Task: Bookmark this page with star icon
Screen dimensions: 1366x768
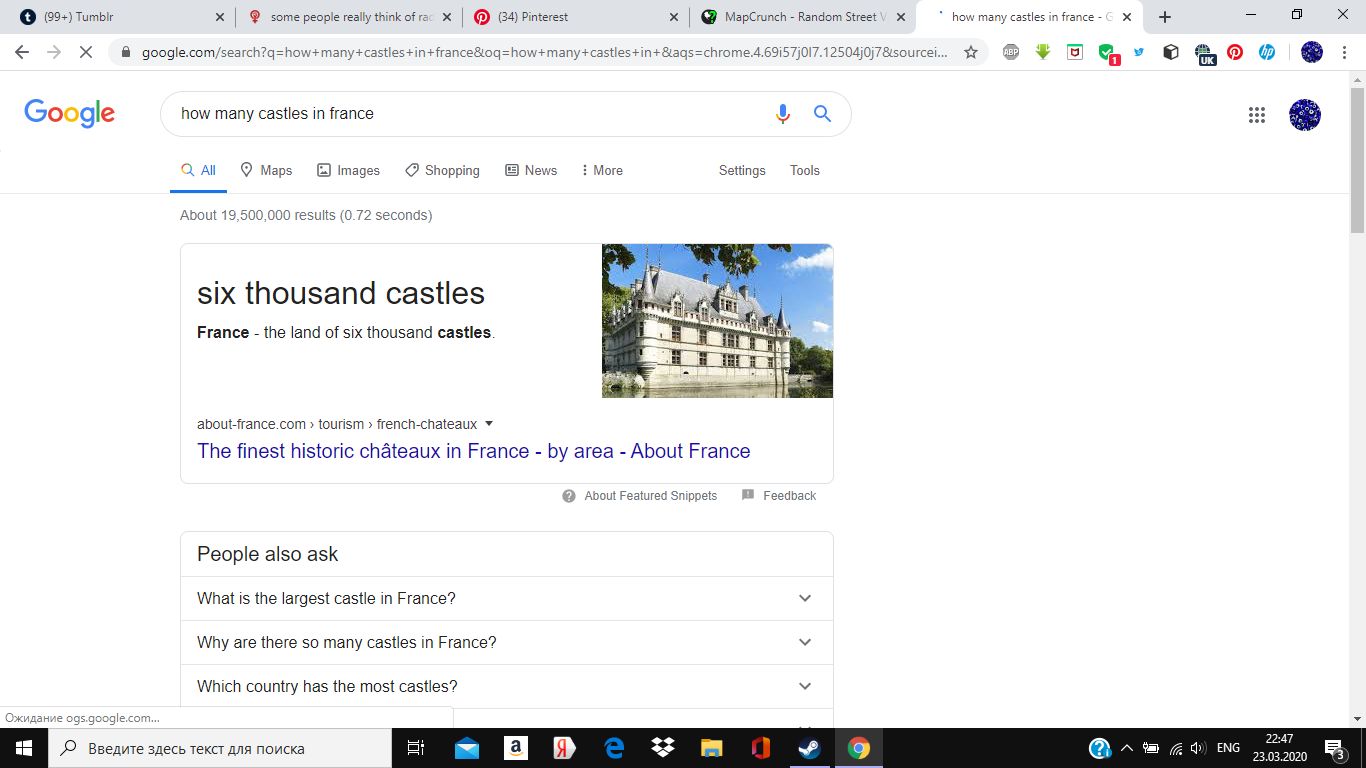Action: (970, 53)
